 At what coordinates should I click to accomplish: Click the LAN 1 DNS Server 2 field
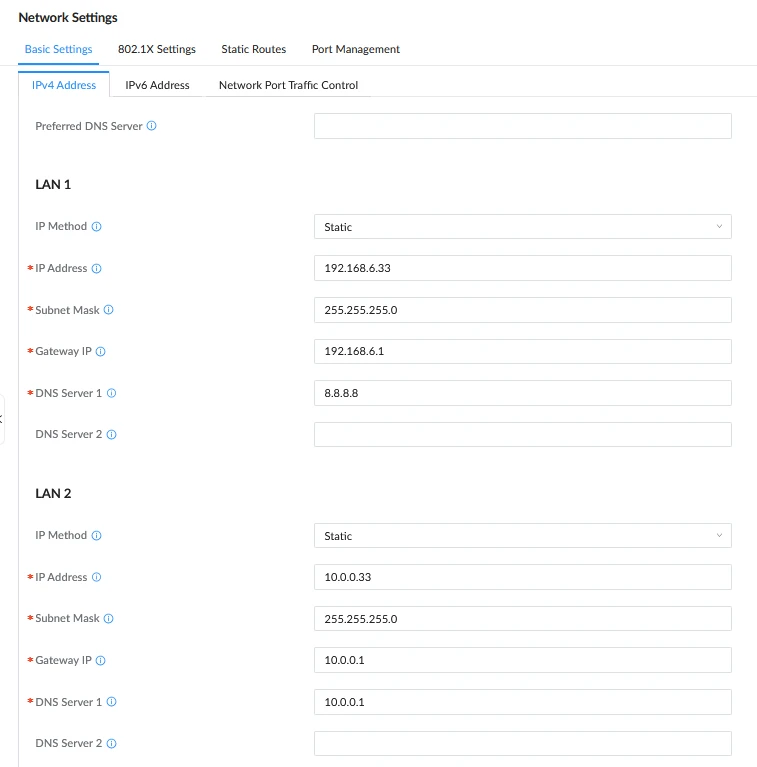pos(523,434)
